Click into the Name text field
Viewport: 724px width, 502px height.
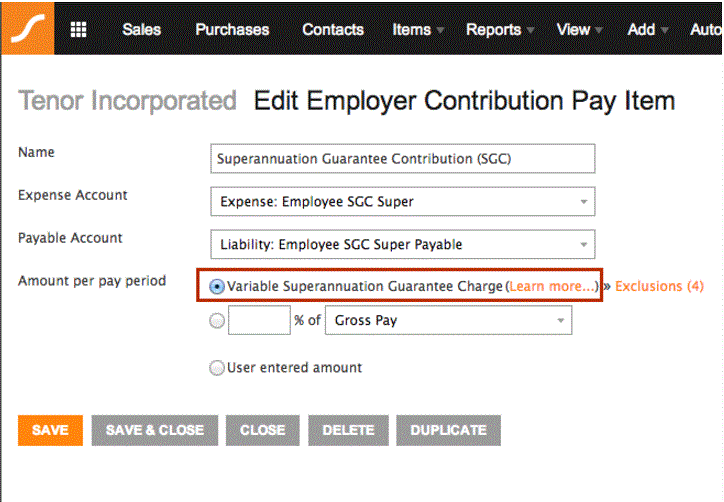click(x=403, y=159)
